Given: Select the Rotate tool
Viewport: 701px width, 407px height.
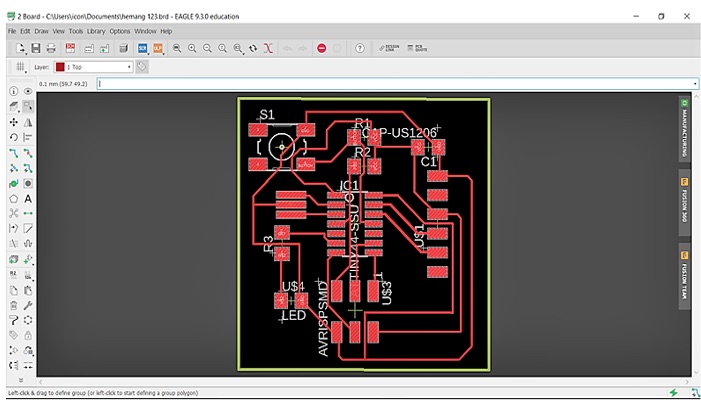Looking at the screenshot, I should (x=14, y=137).
